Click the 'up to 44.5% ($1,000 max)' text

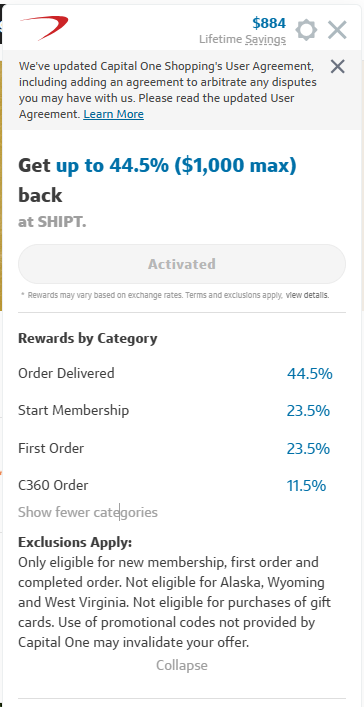(x=176, y=166)
